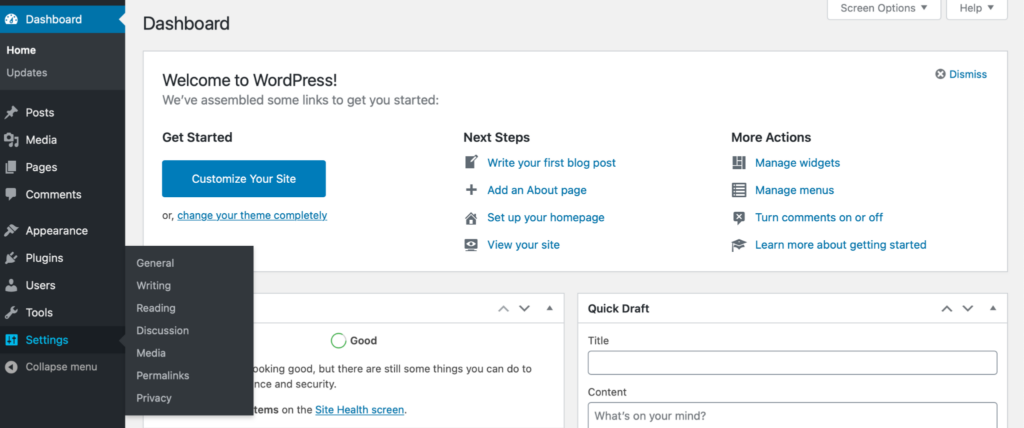Open Discussion in the Settings submenu
The image size is (1024, 428).
point(163,331)
